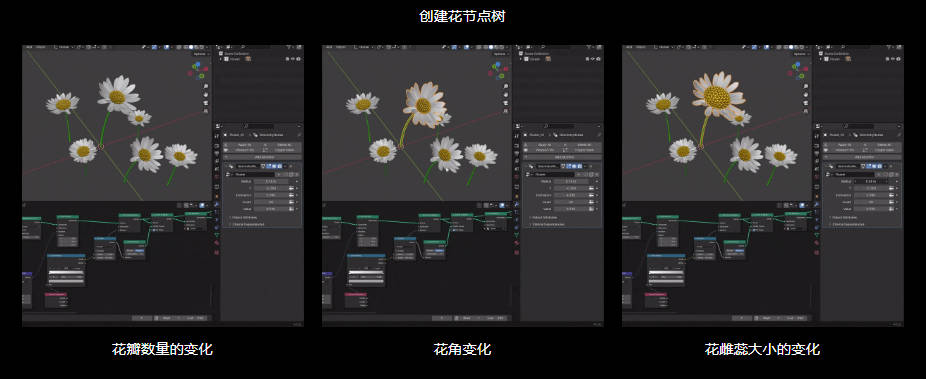The image size is (926, 379).
Task: Expand Output Attributes section in left screenshot modifier
Action: click(x=243, y=218)
